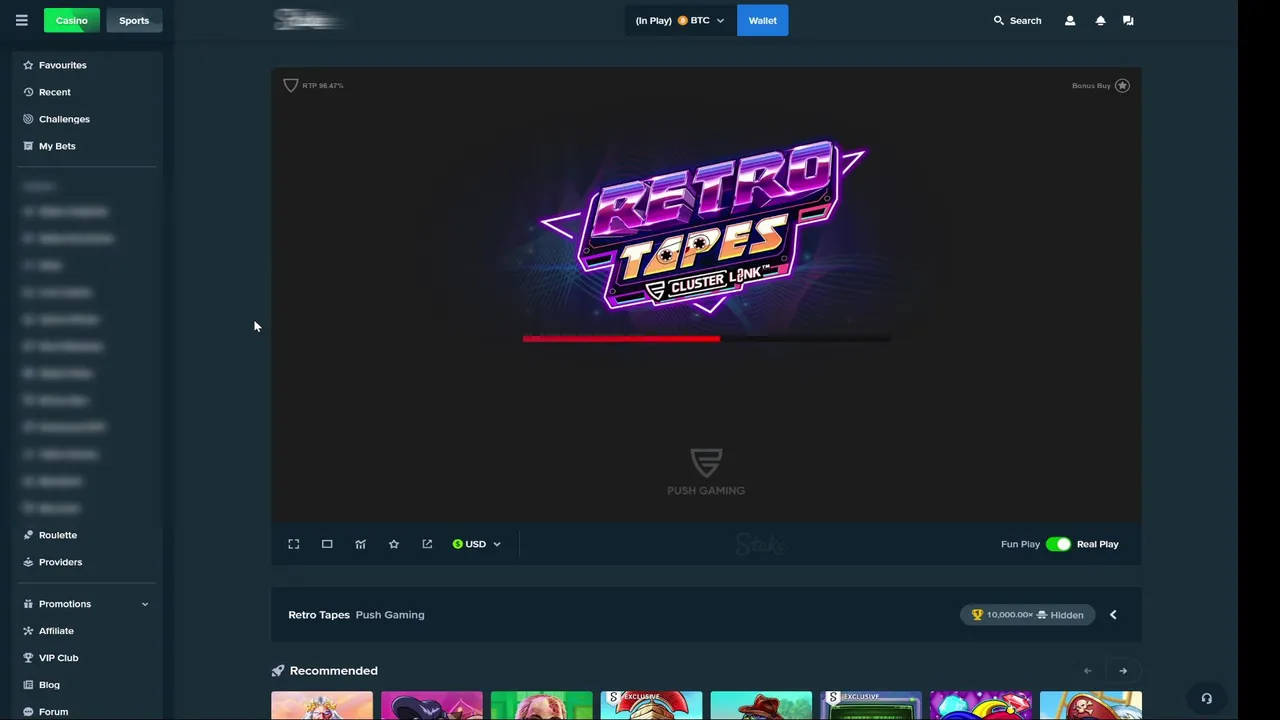Open game in popout window icon
Screen dimensions: 1280x720
tap(427, 544)
